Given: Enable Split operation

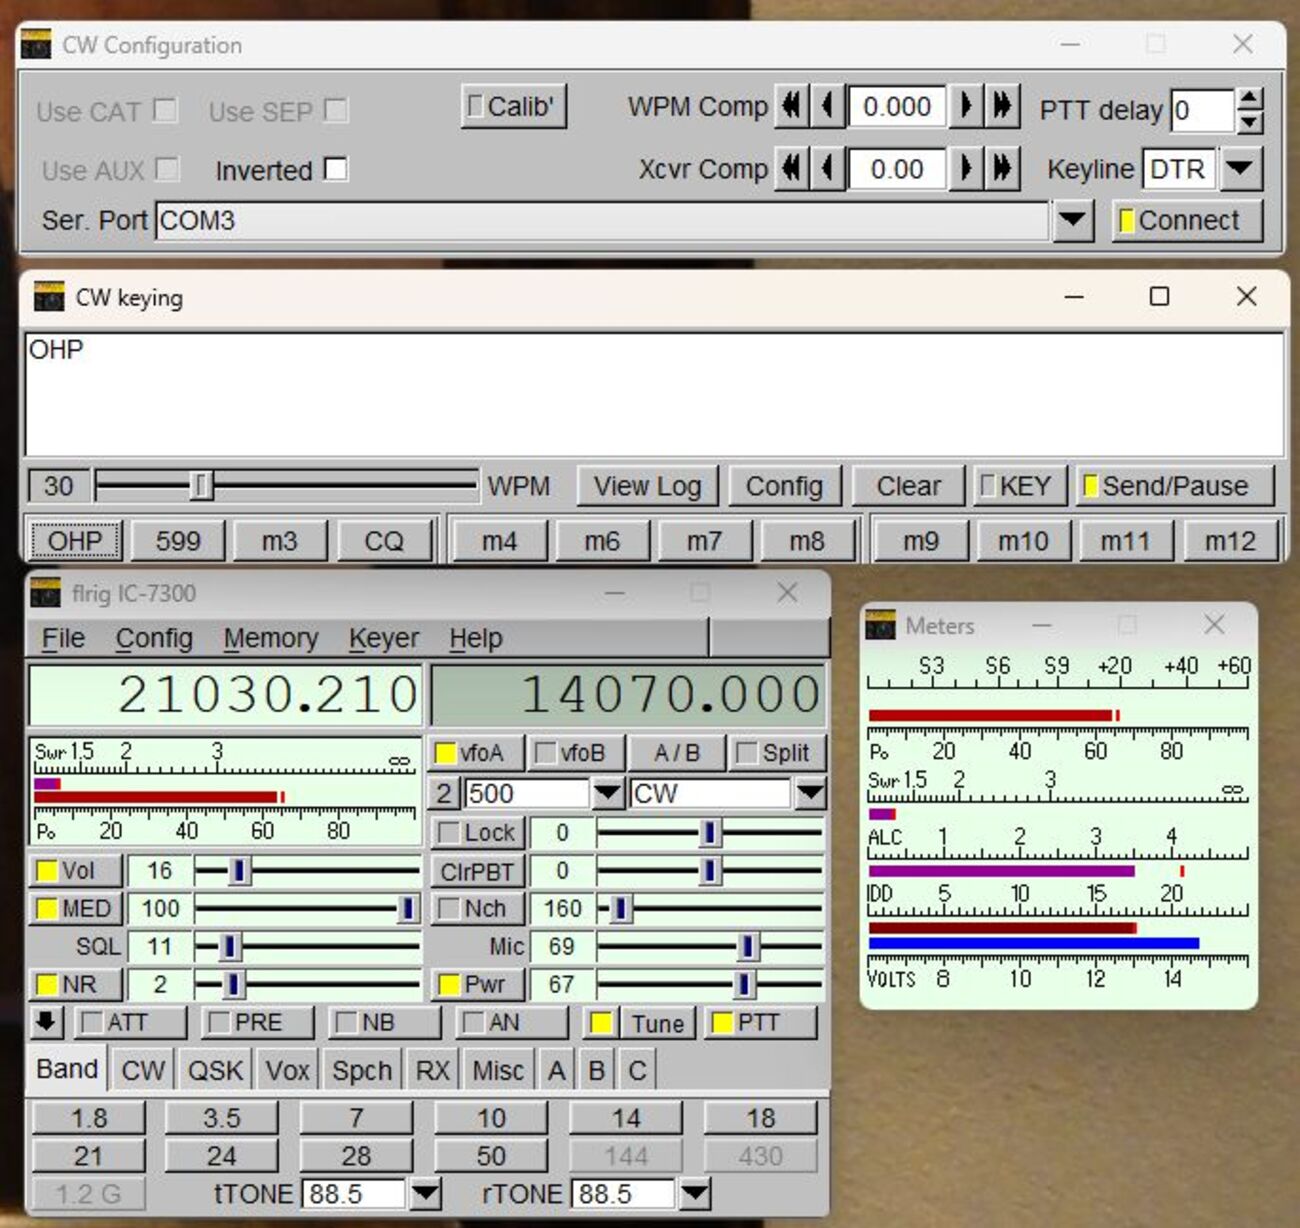Looking at the screenshot, I should point(775,753).
